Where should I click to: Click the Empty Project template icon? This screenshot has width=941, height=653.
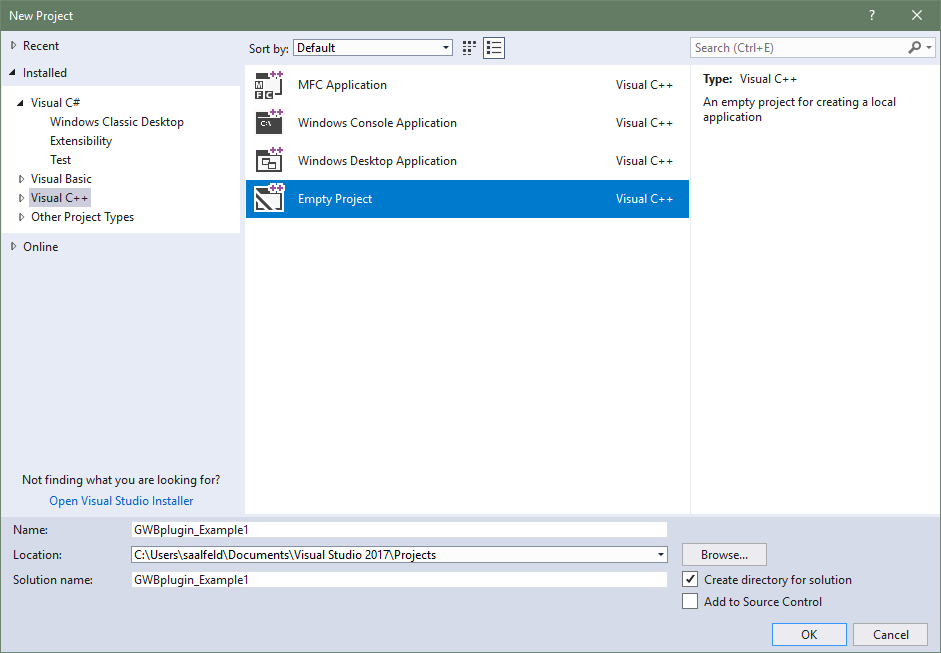[269, 199]
